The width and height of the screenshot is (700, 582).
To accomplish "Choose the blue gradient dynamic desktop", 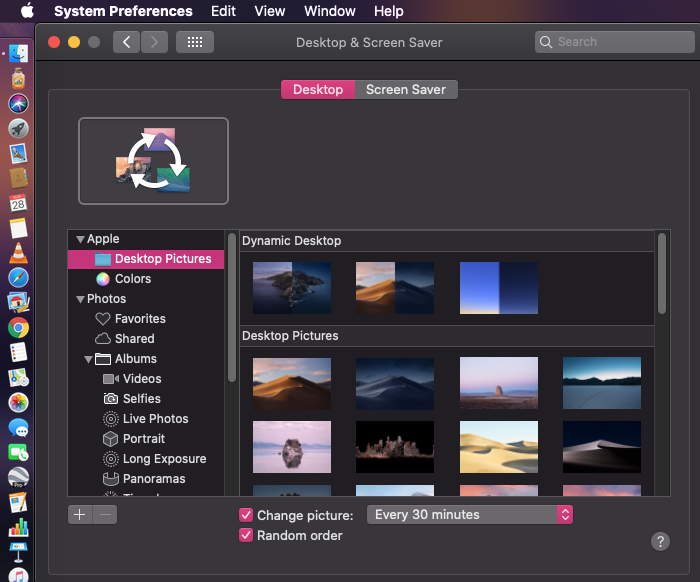I will (499, 288).
